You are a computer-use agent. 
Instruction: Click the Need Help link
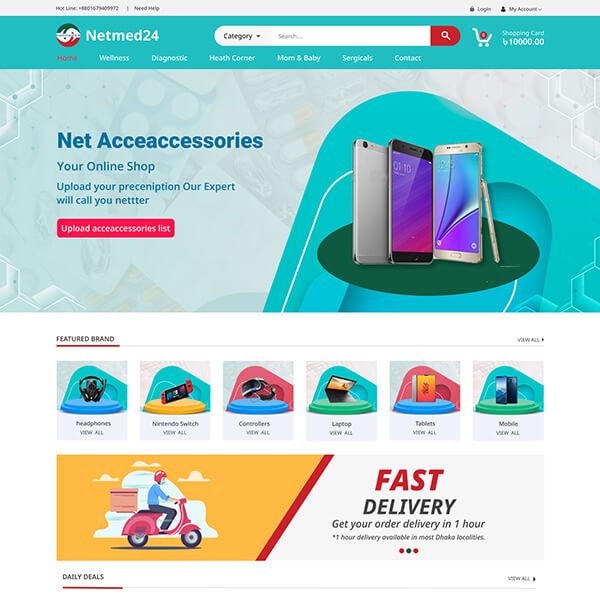tap(147, 8)
